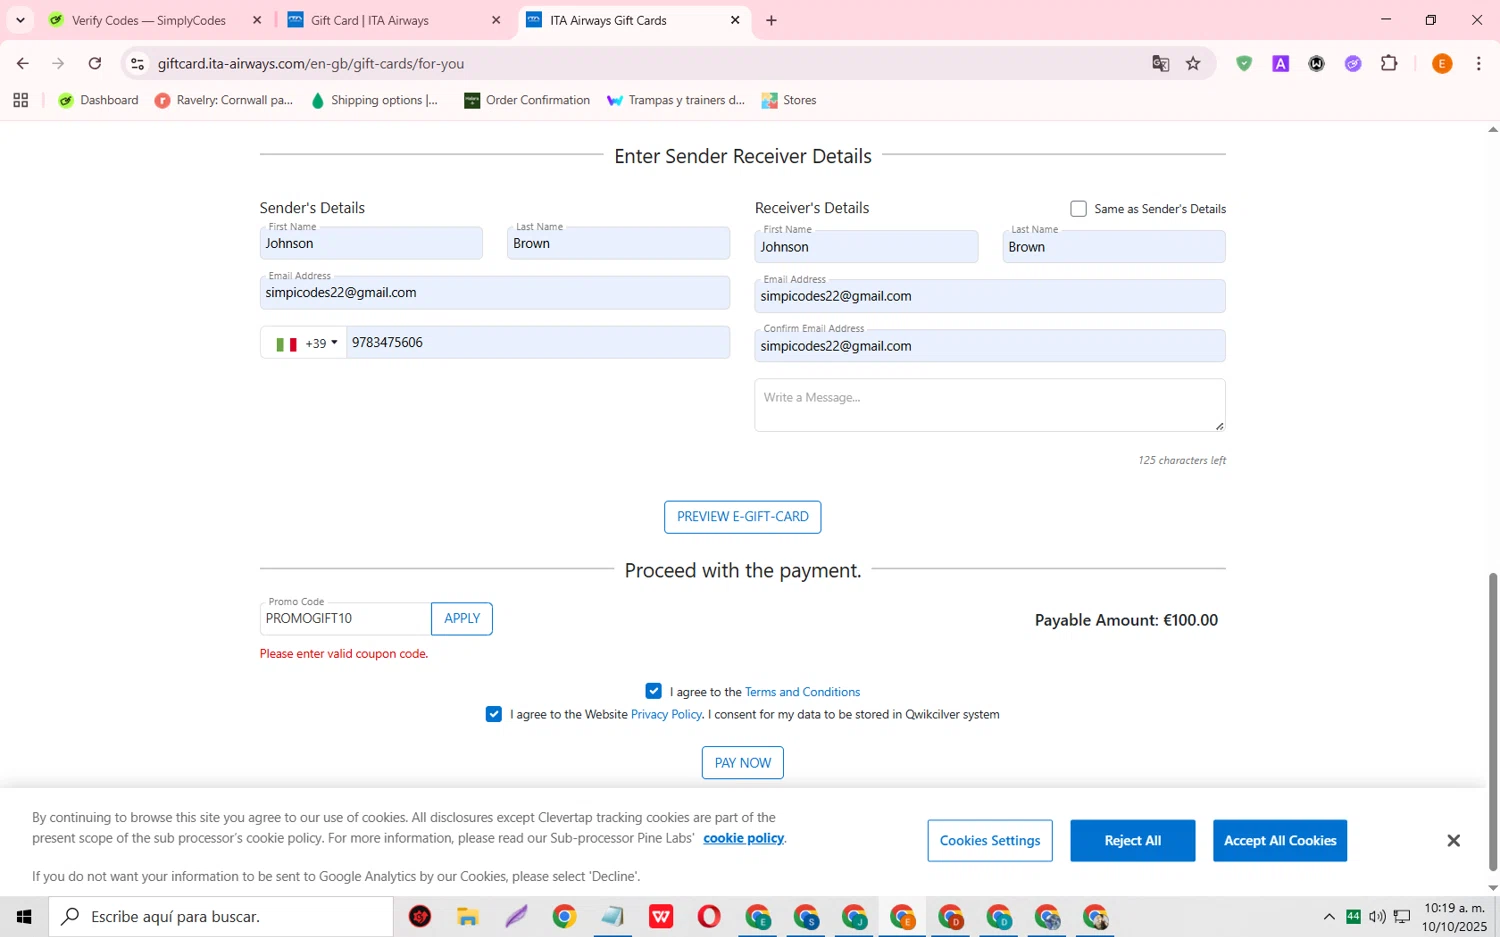Reject All cookies
Viewport: 1500px width, 937px height.
1133,841
